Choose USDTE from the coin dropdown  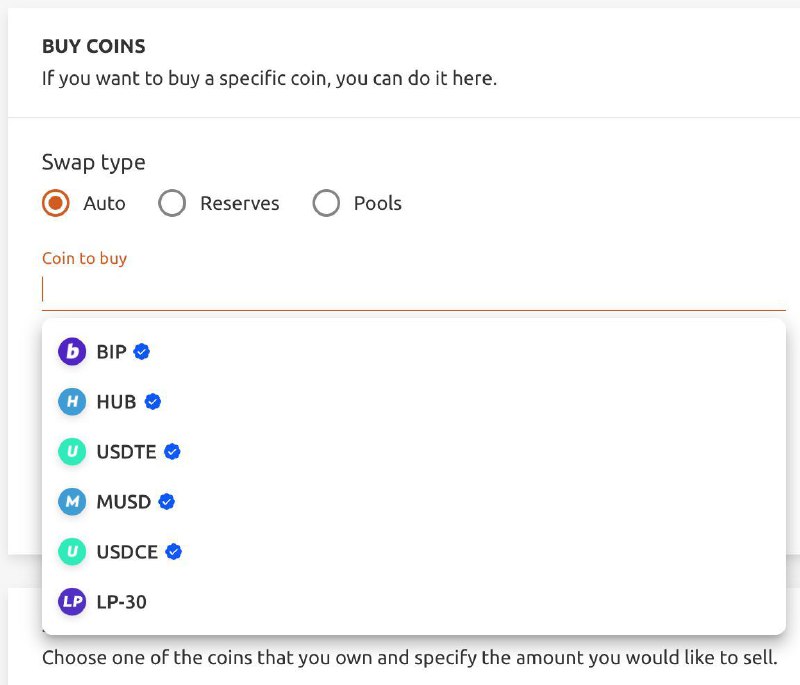pos(414,451)
